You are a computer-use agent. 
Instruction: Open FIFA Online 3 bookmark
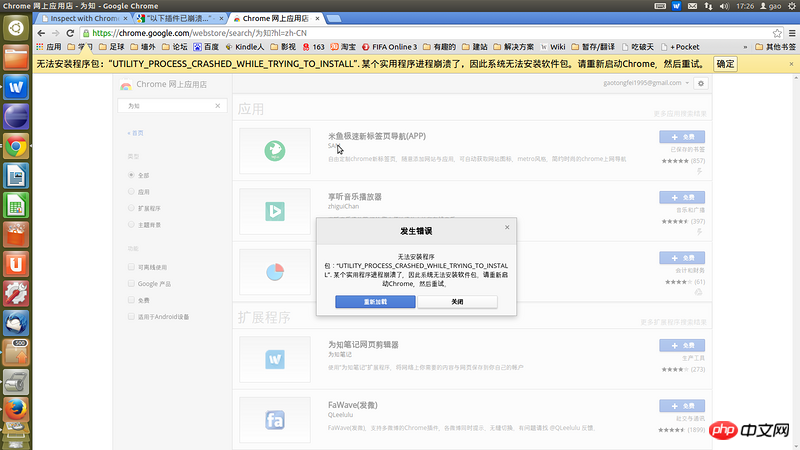pos(389,47)
